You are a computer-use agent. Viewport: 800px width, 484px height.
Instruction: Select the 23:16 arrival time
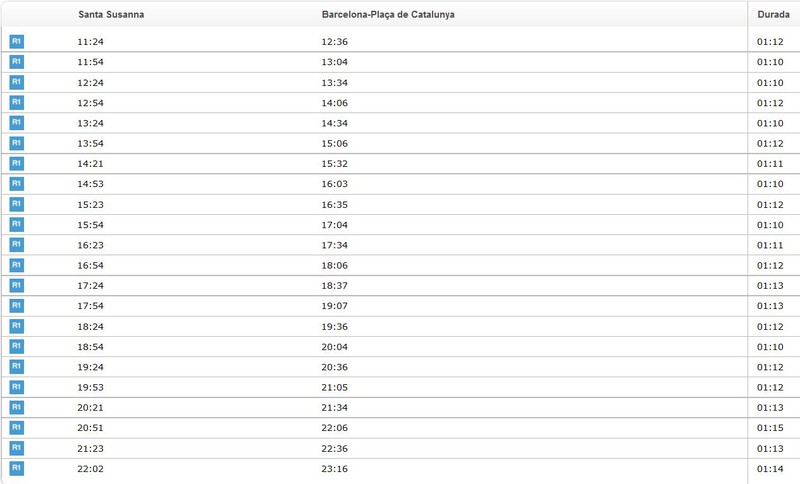[334, 469]
